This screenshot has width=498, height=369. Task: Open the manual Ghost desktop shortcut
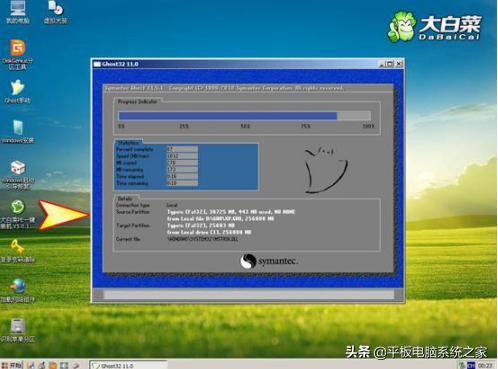pyautogui.click(x=17, y=92)
